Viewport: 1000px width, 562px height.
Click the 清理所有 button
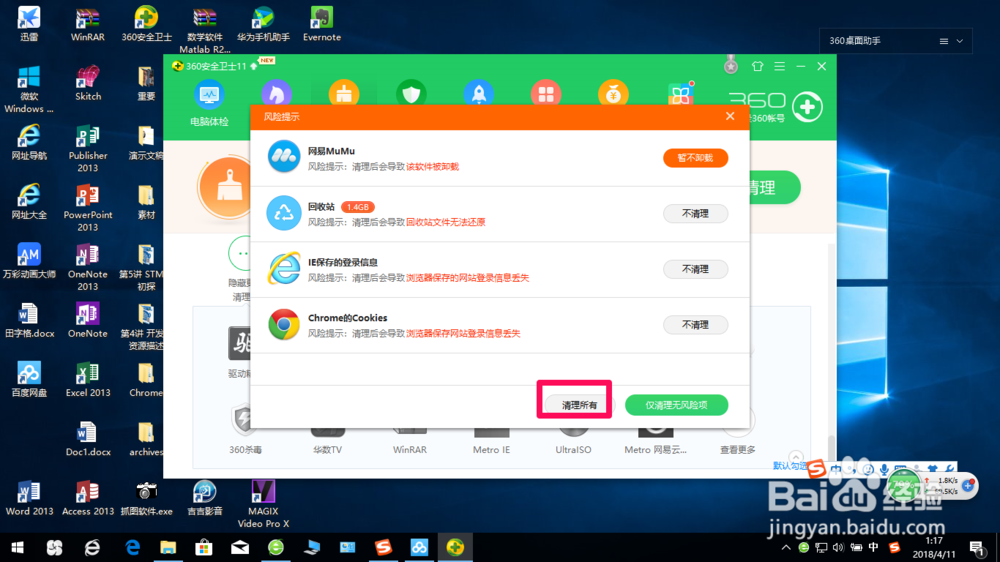click(579, 405)
